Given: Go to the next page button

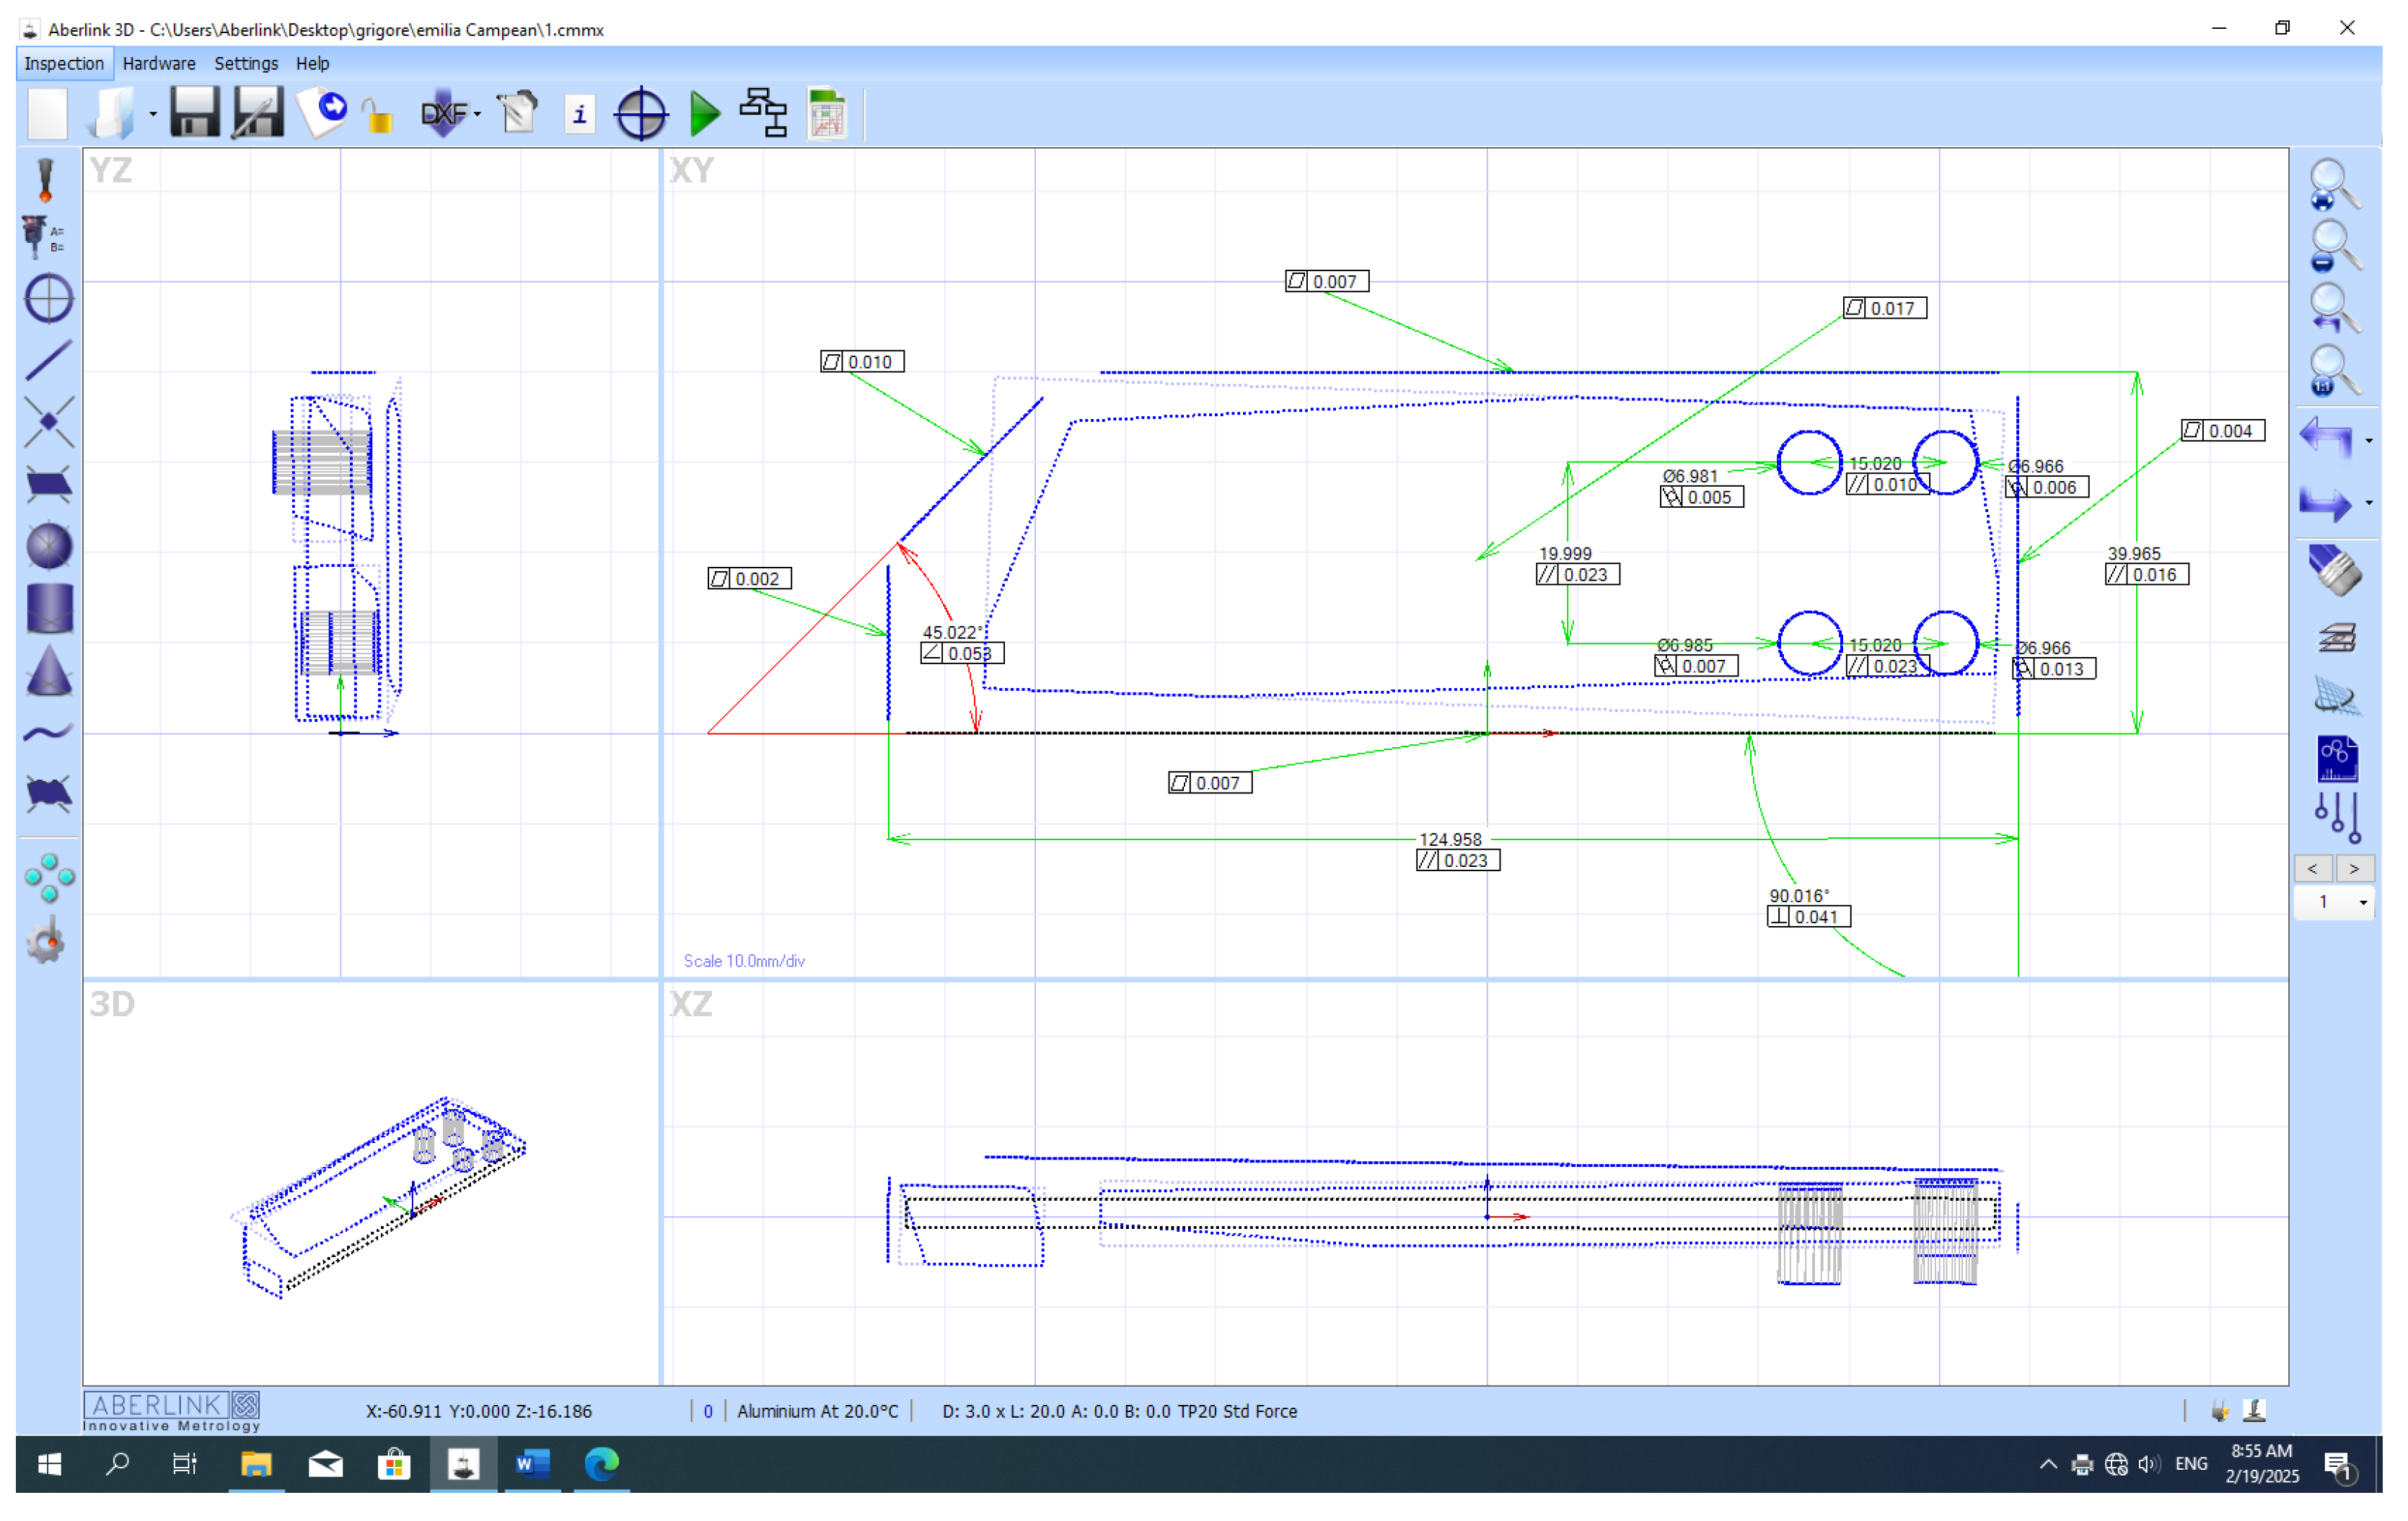Looking at the screenshot, I should click(2354, 869).
